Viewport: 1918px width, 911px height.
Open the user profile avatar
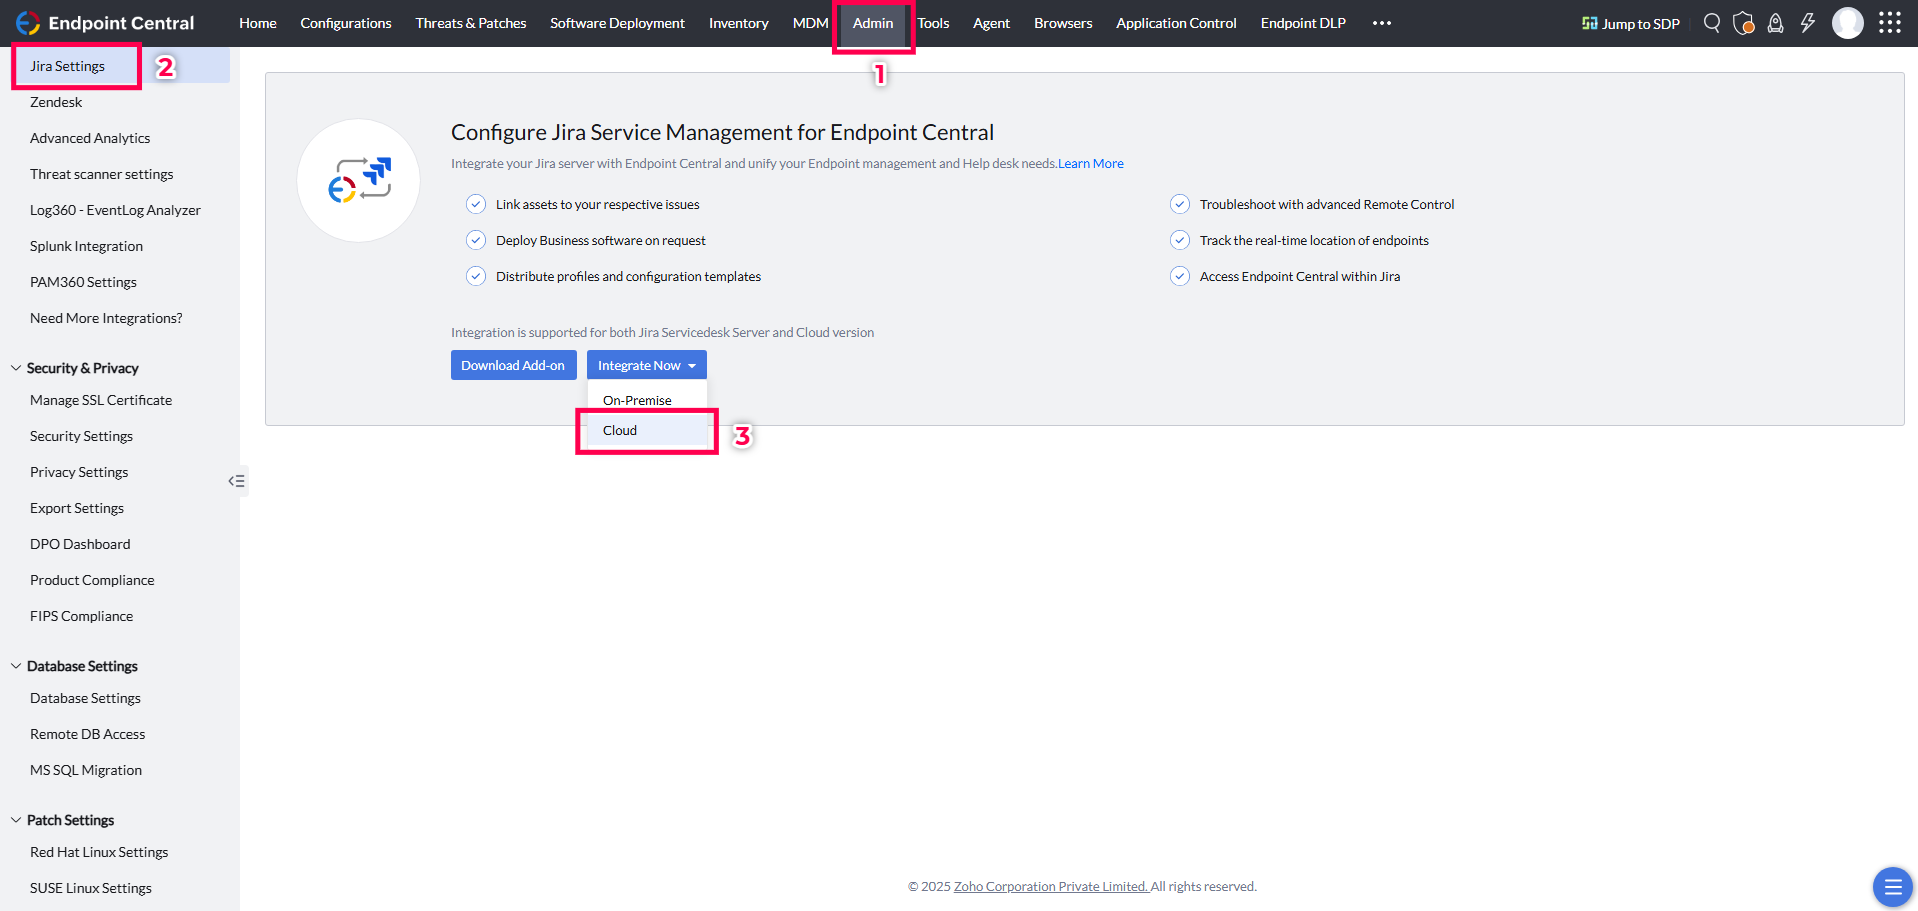coord(1848,23)
